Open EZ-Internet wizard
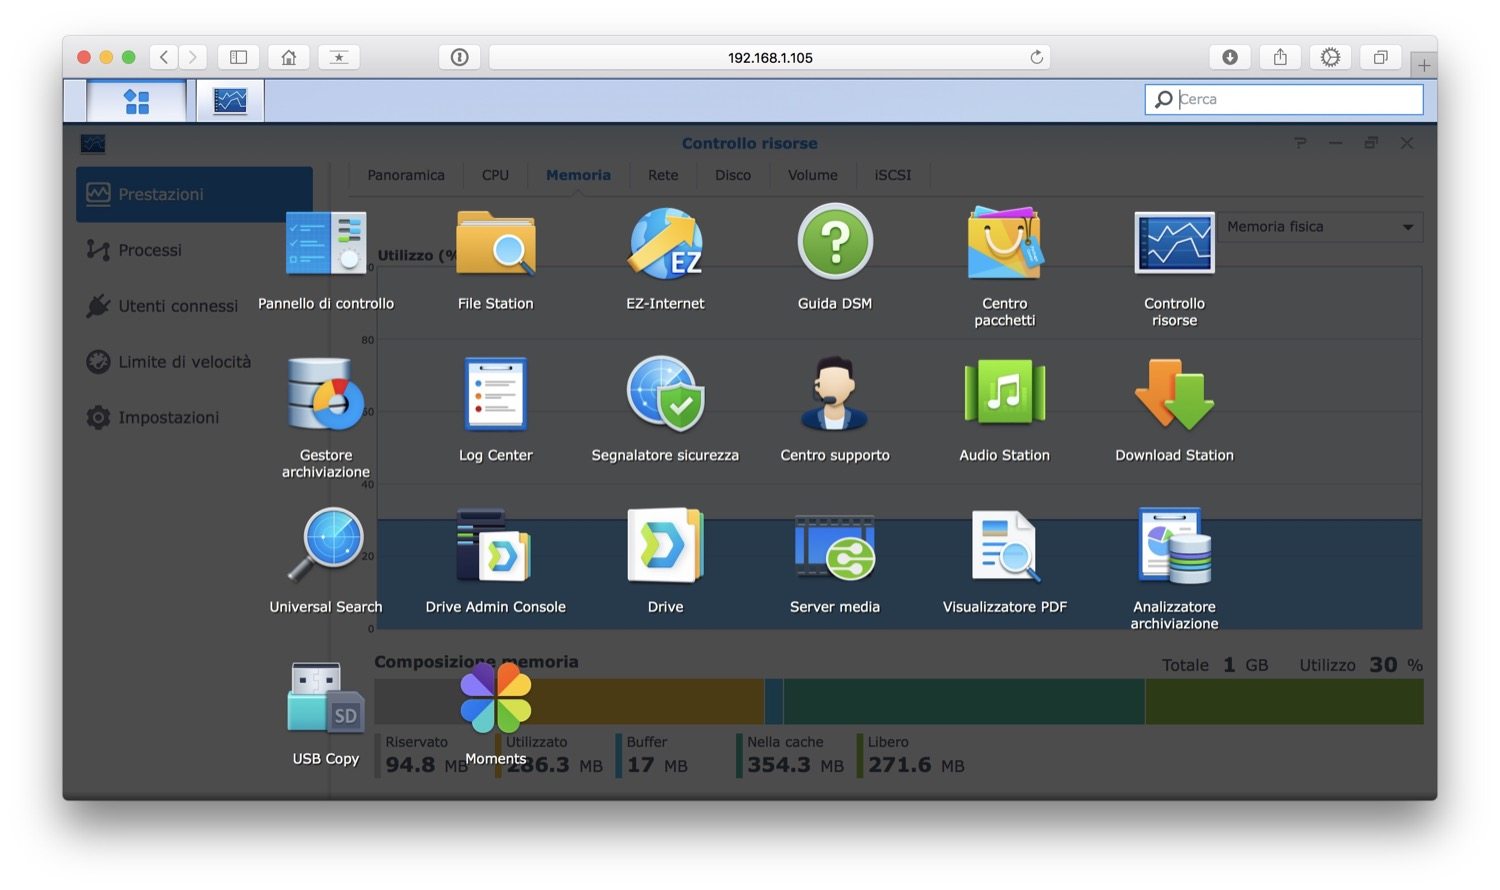 (x=665, y=243)
